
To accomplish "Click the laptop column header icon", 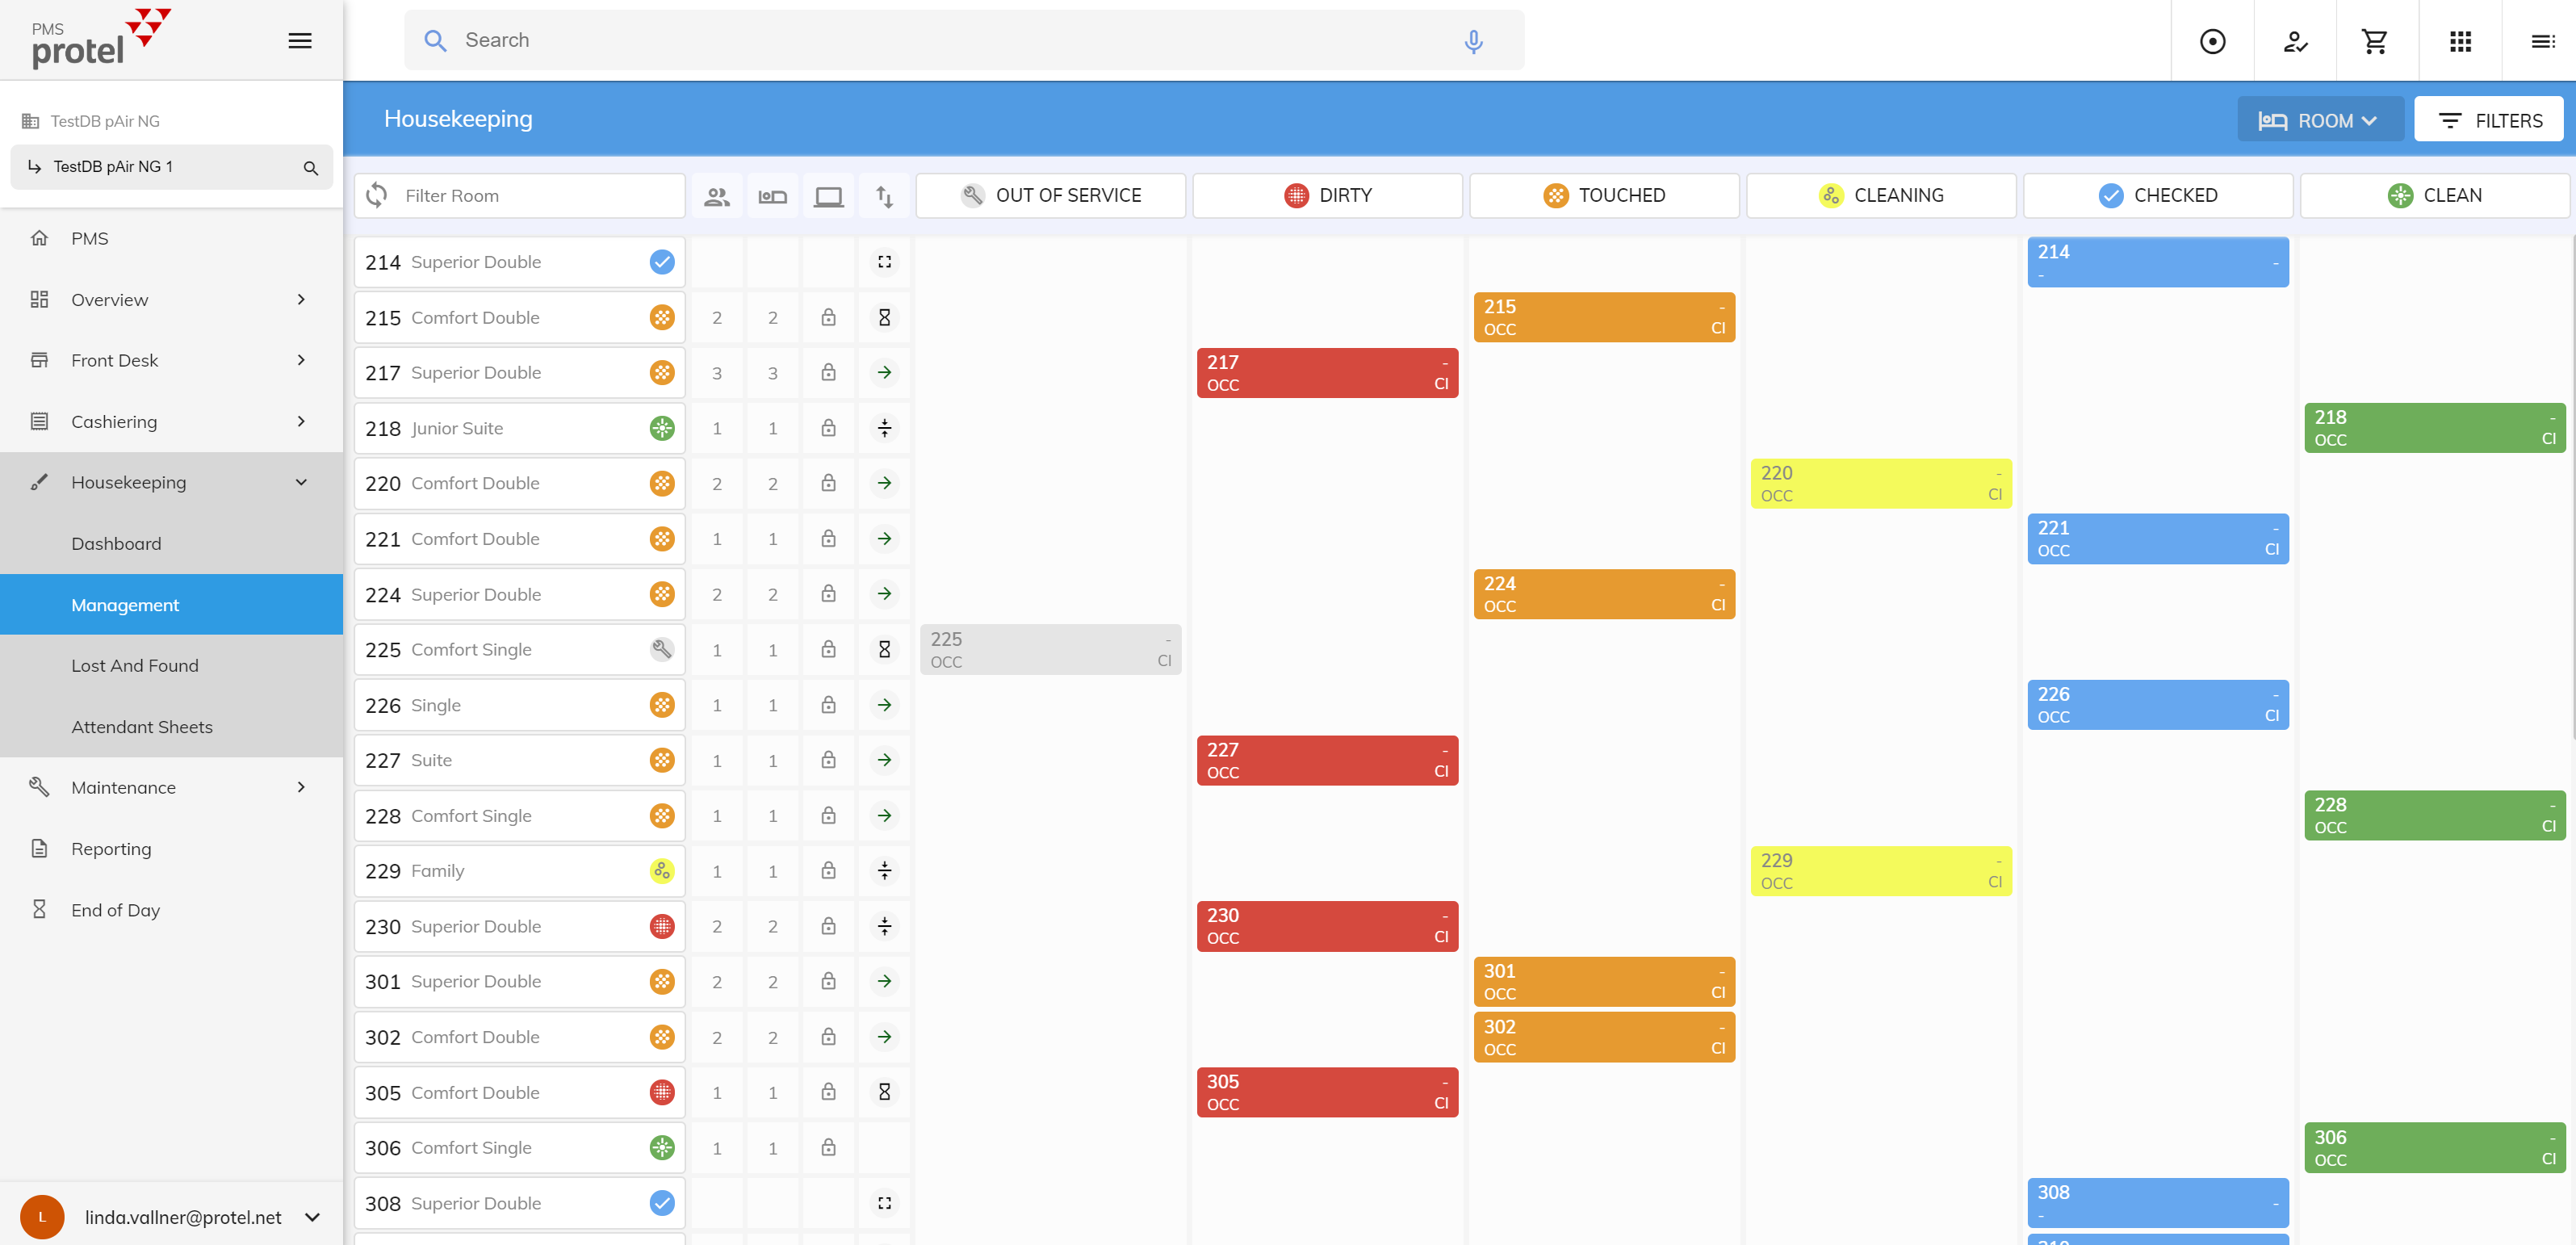I will (x=828, y=196).
